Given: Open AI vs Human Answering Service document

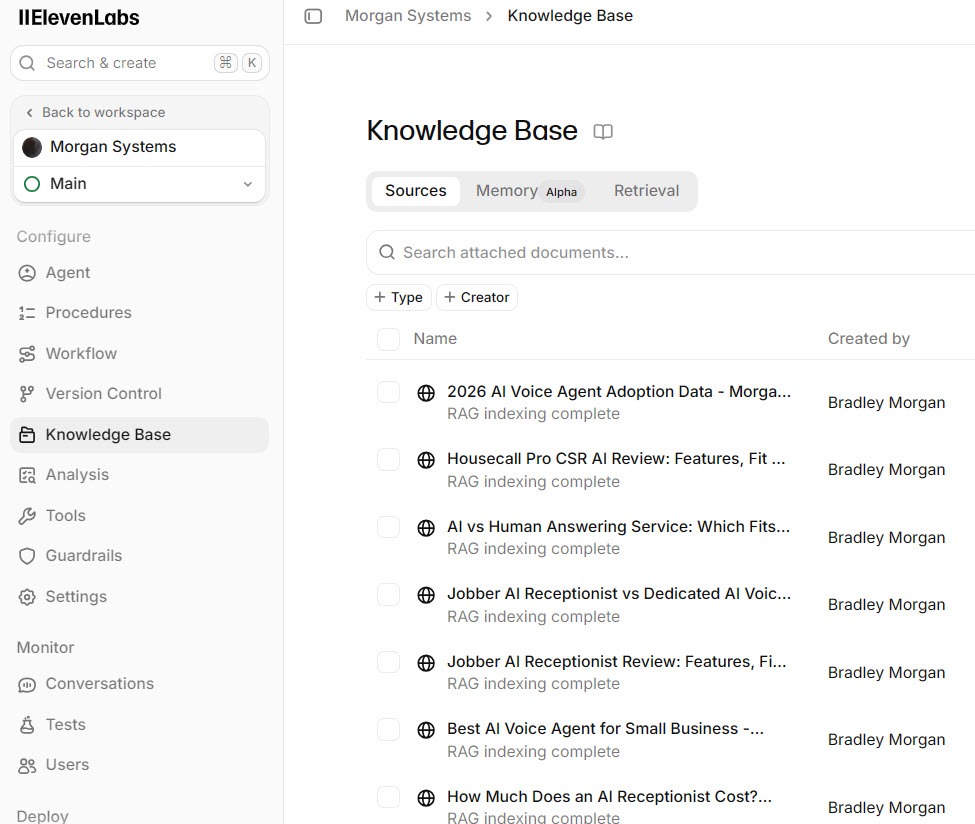Looking at the screenshot, I should tap(618, 527).
